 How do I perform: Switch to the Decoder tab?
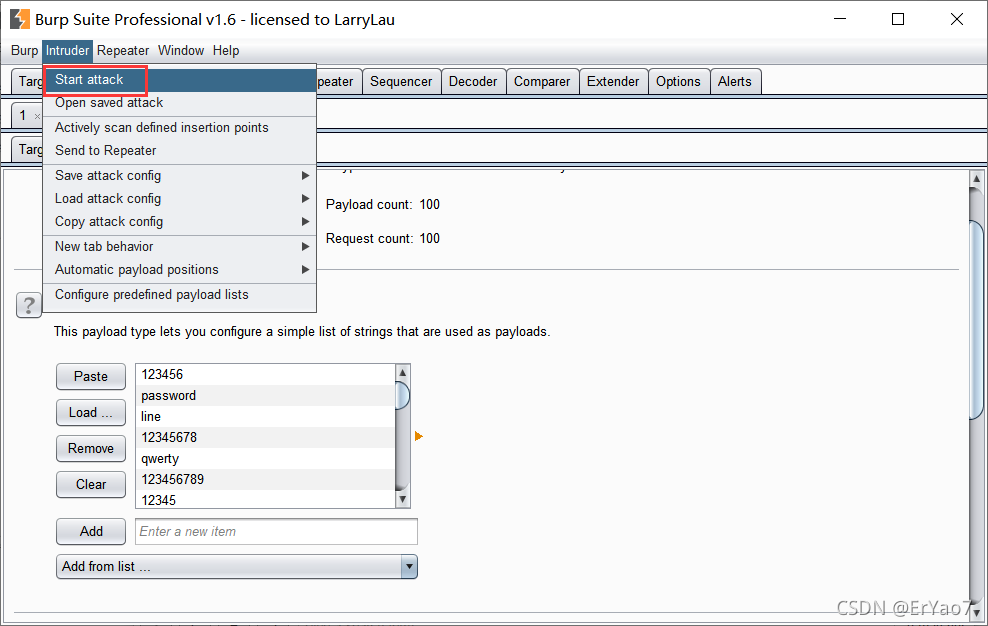tap(473, 82)
